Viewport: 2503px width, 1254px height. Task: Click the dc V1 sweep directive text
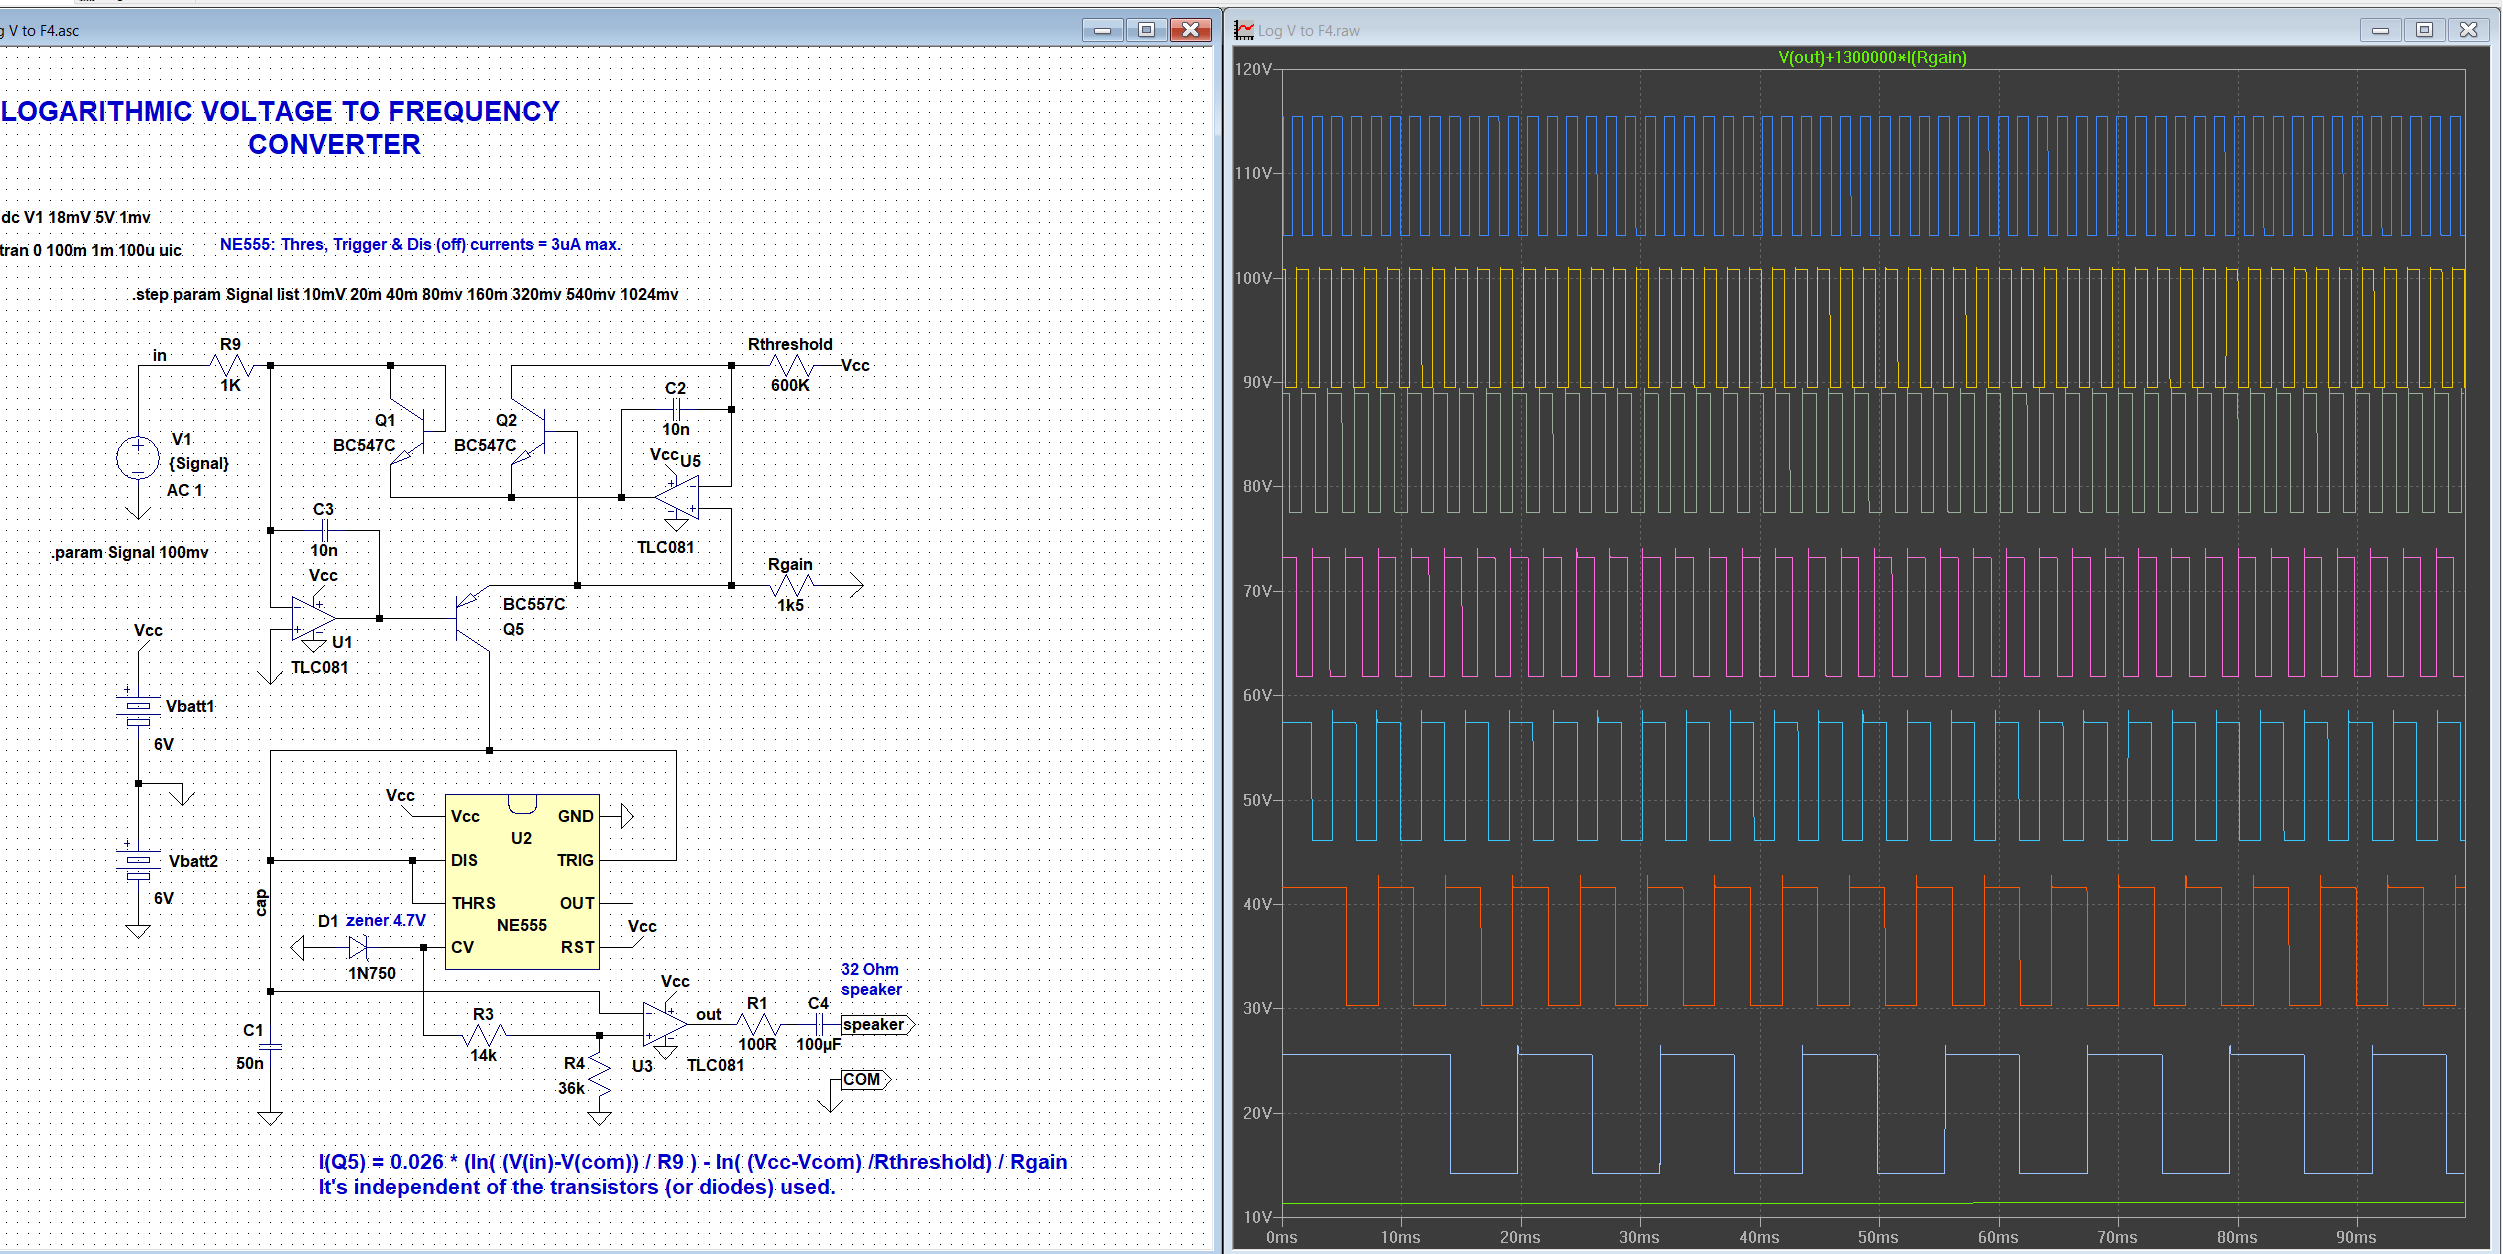(x=76, y=217)
